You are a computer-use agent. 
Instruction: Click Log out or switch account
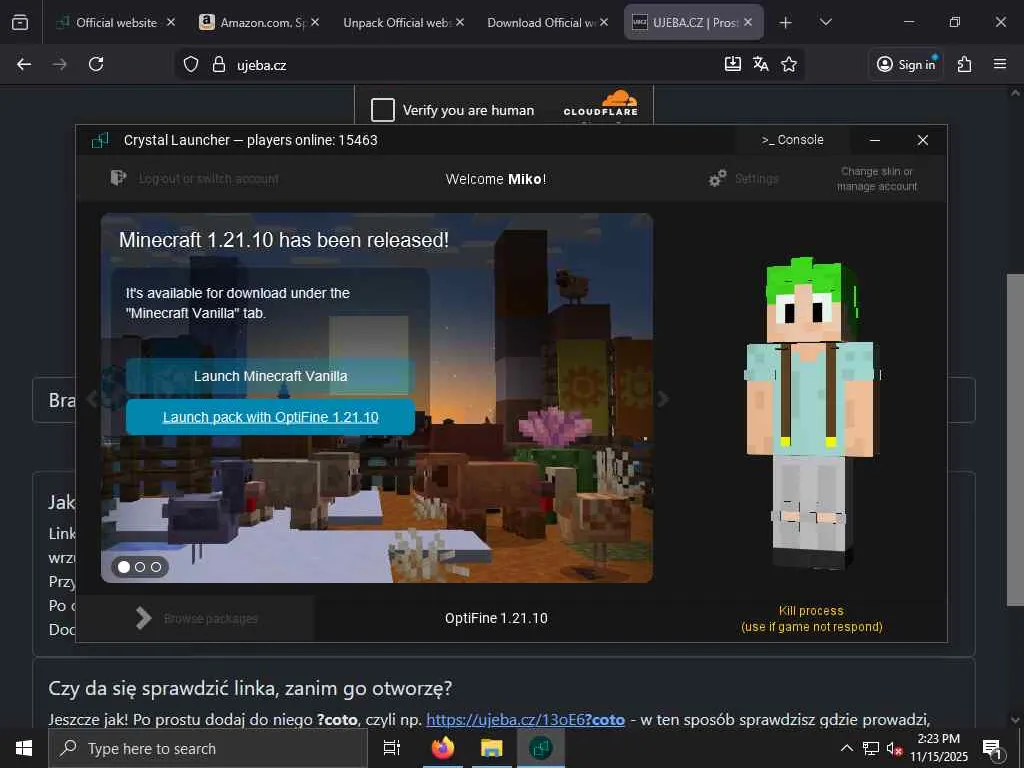point(209,179)
